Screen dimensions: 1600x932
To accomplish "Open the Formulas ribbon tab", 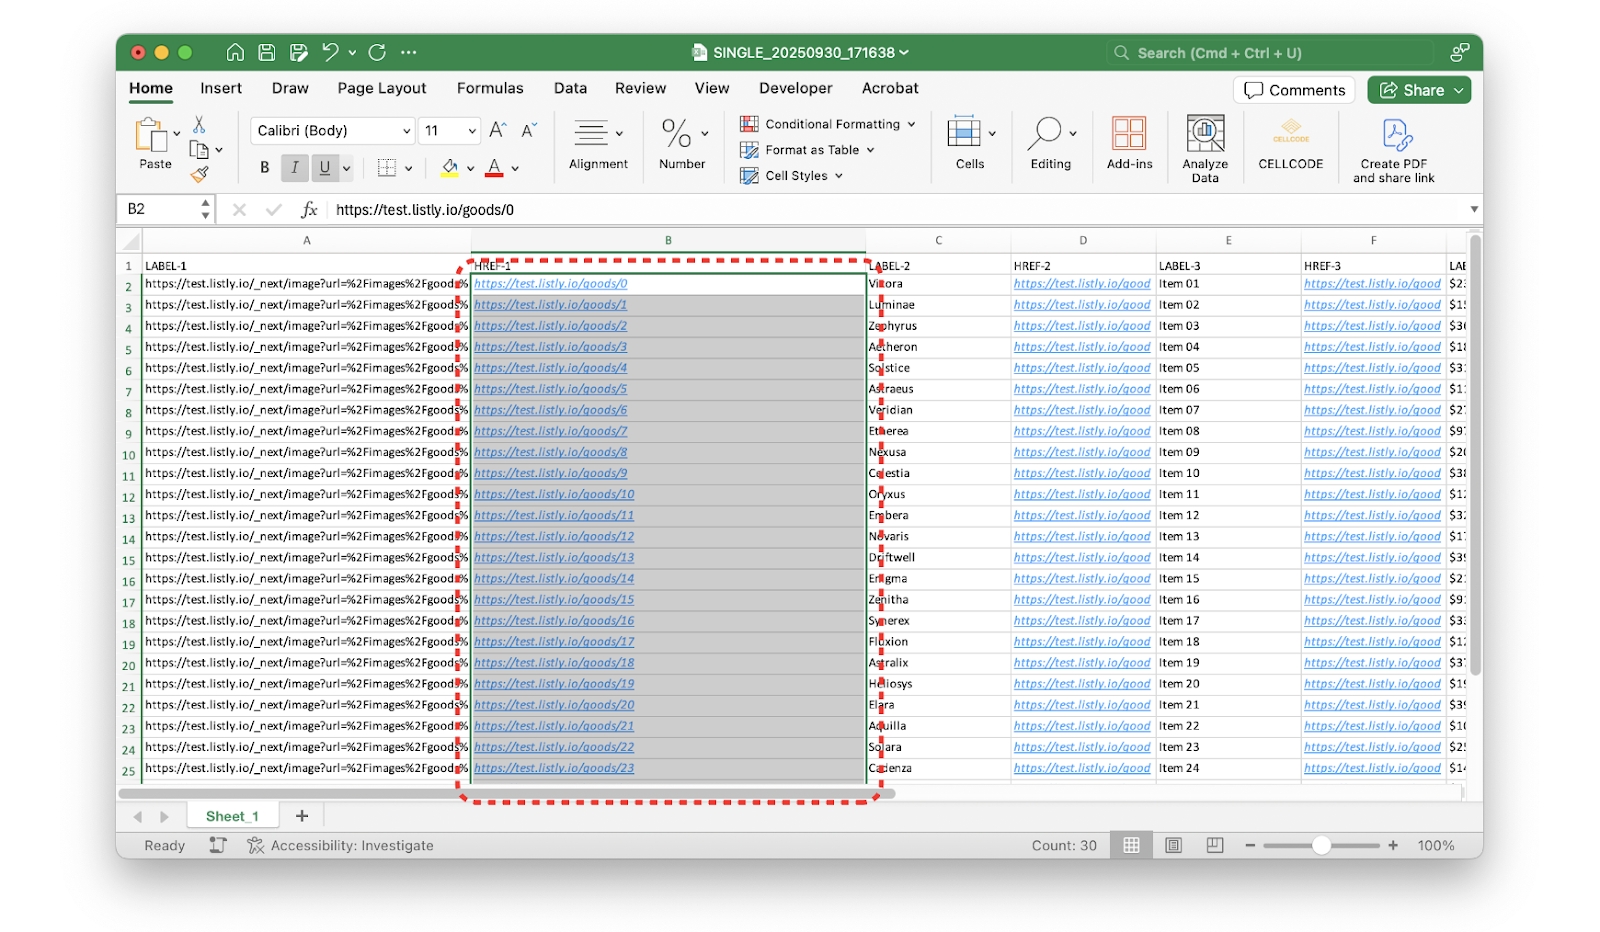I will click(x=490, y=88).
